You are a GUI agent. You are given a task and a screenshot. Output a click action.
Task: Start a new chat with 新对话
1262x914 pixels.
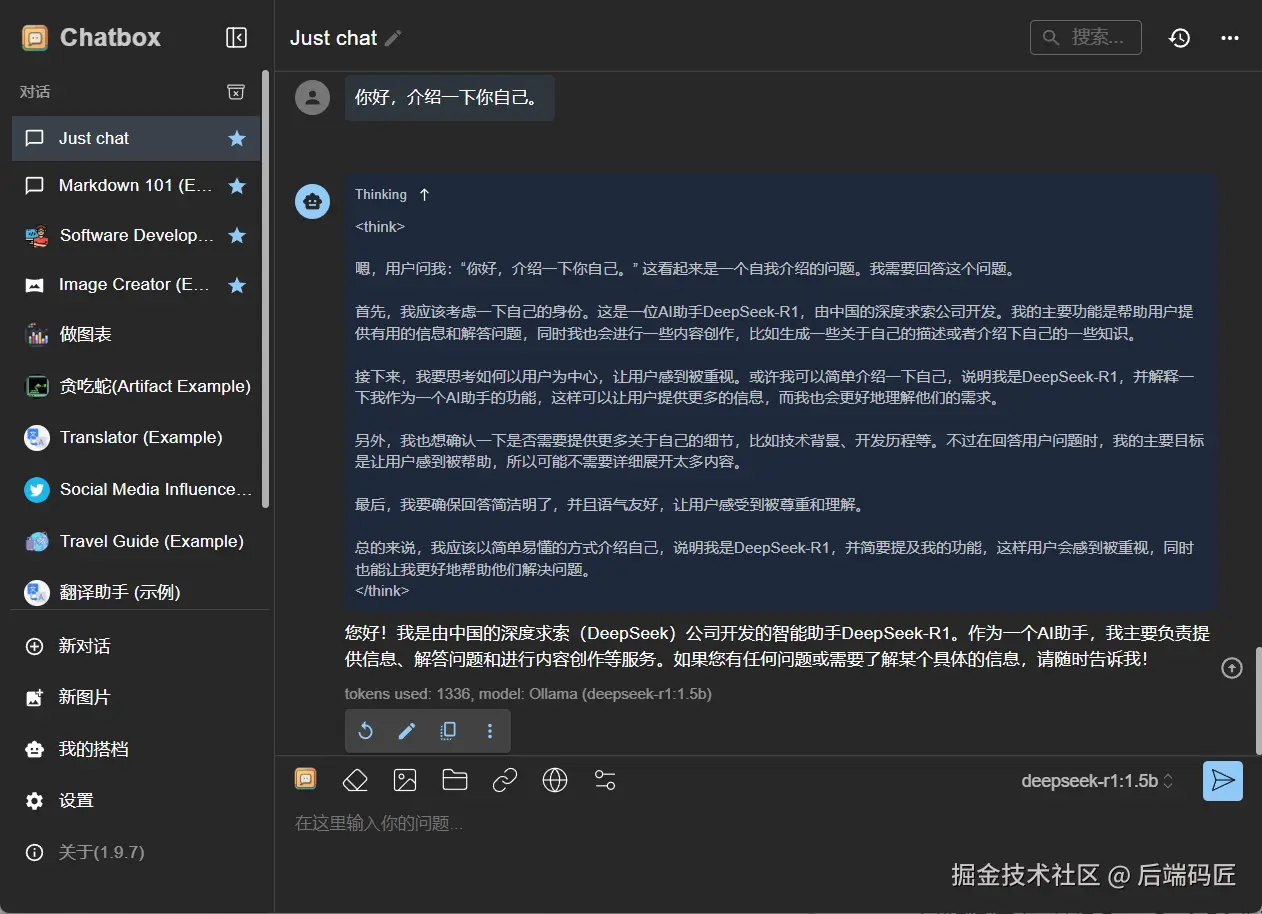[x=136, y=646]
